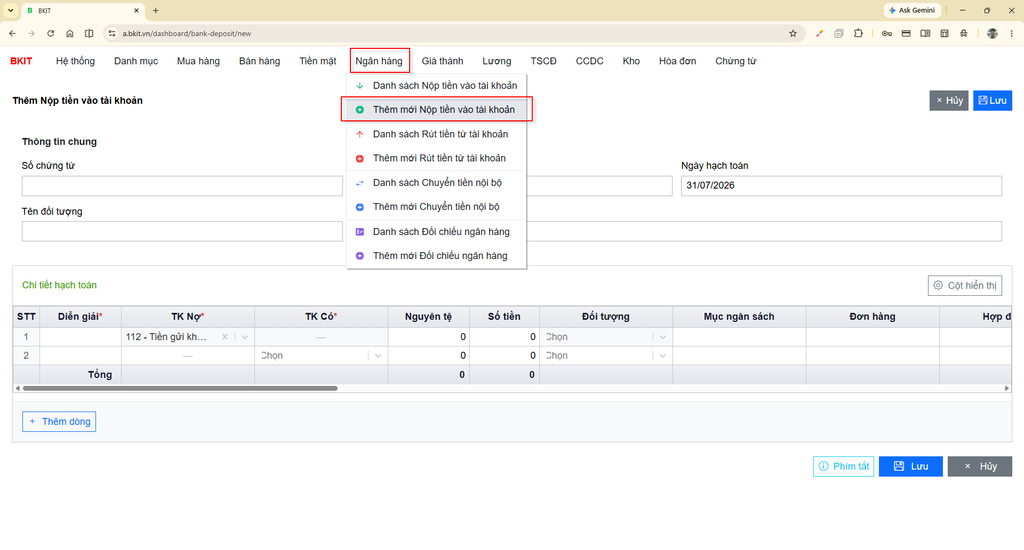The width and height of the screenshot is (1024, 550).
Task: Open the side panel reading icon
Action: (x=925, y=33)
